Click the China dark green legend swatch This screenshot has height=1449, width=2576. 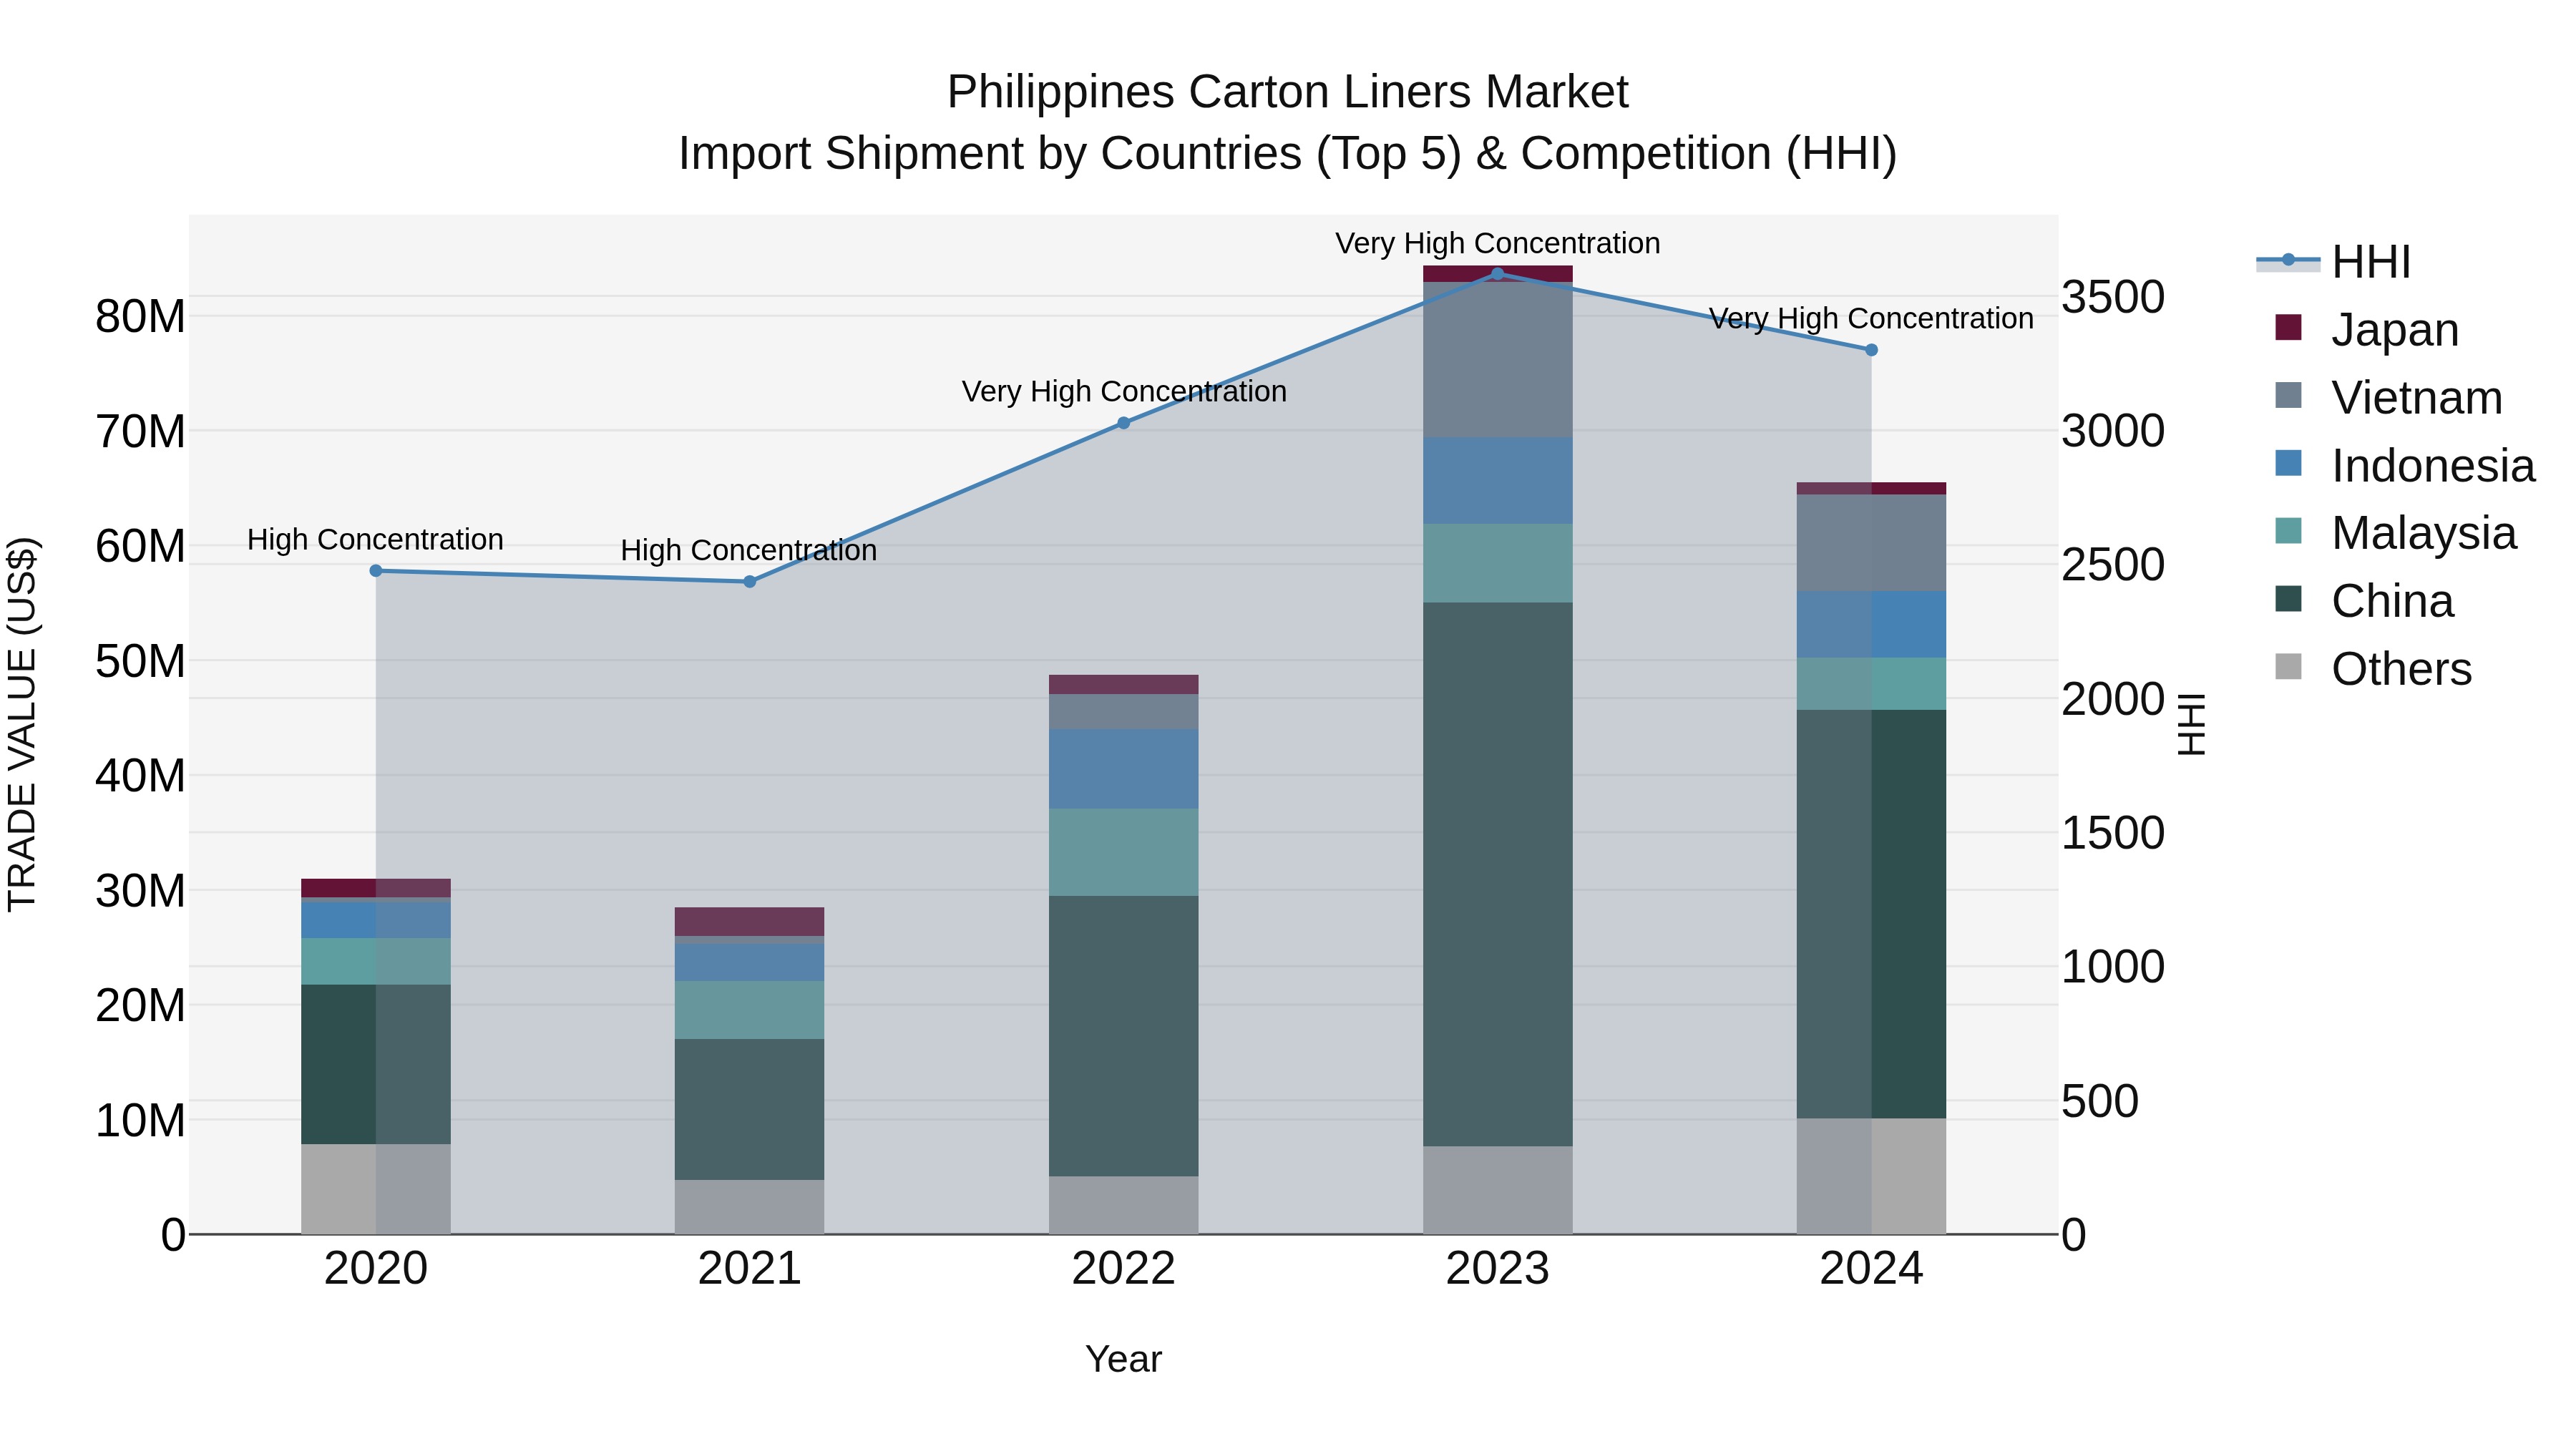(2288, 598)
